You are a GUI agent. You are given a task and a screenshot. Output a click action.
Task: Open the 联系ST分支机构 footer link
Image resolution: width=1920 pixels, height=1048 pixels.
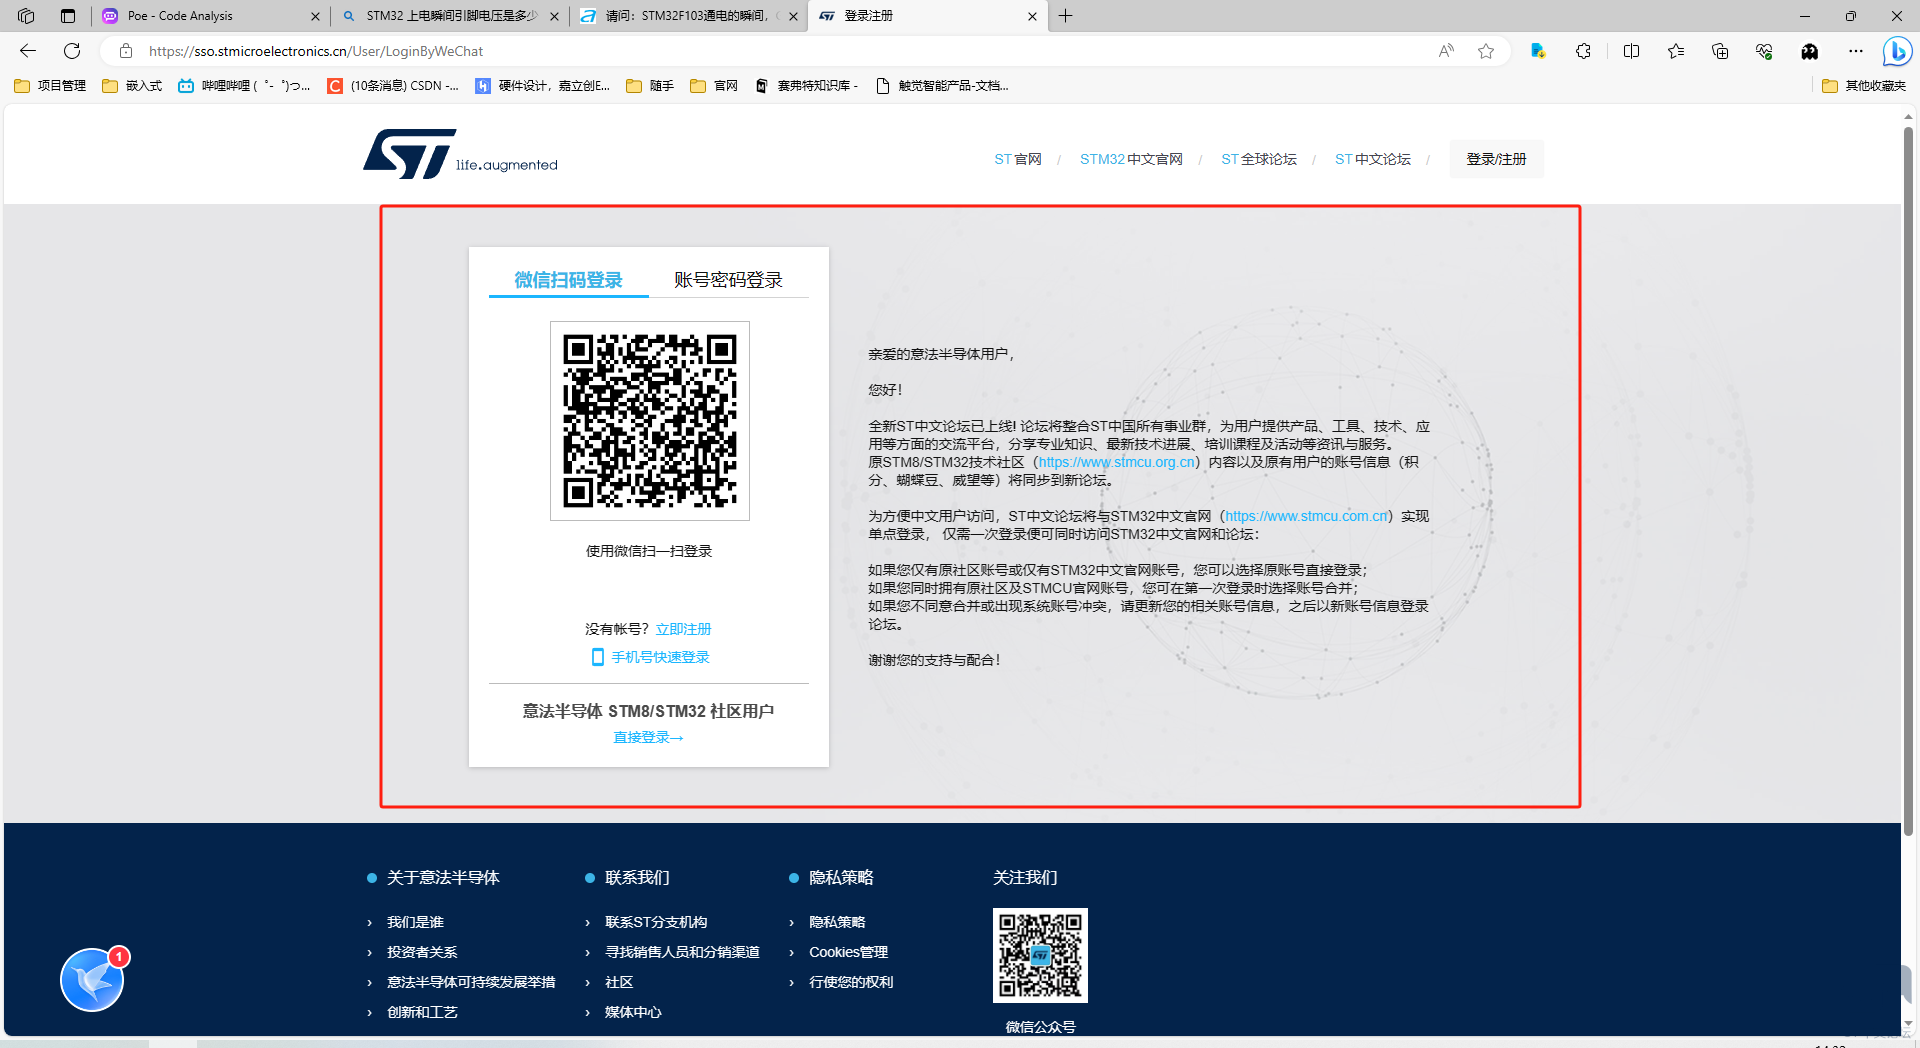656,922
